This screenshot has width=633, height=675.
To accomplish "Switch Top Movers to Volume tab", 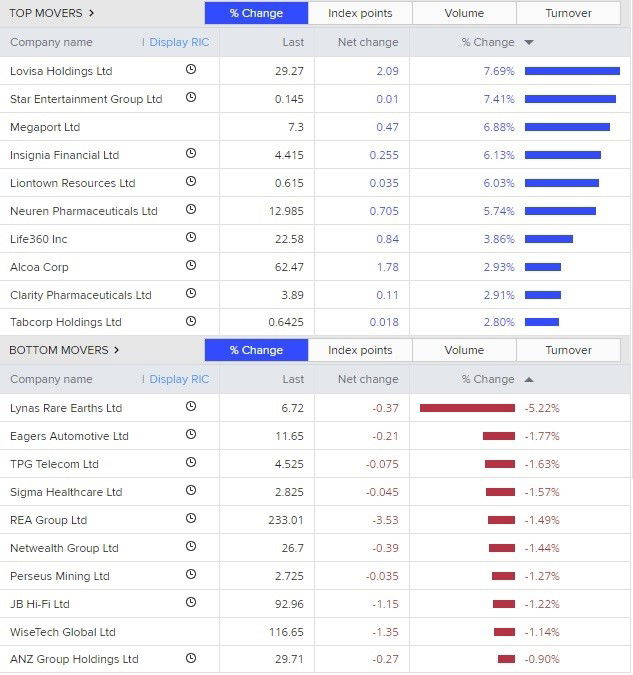I will point(464,13).
